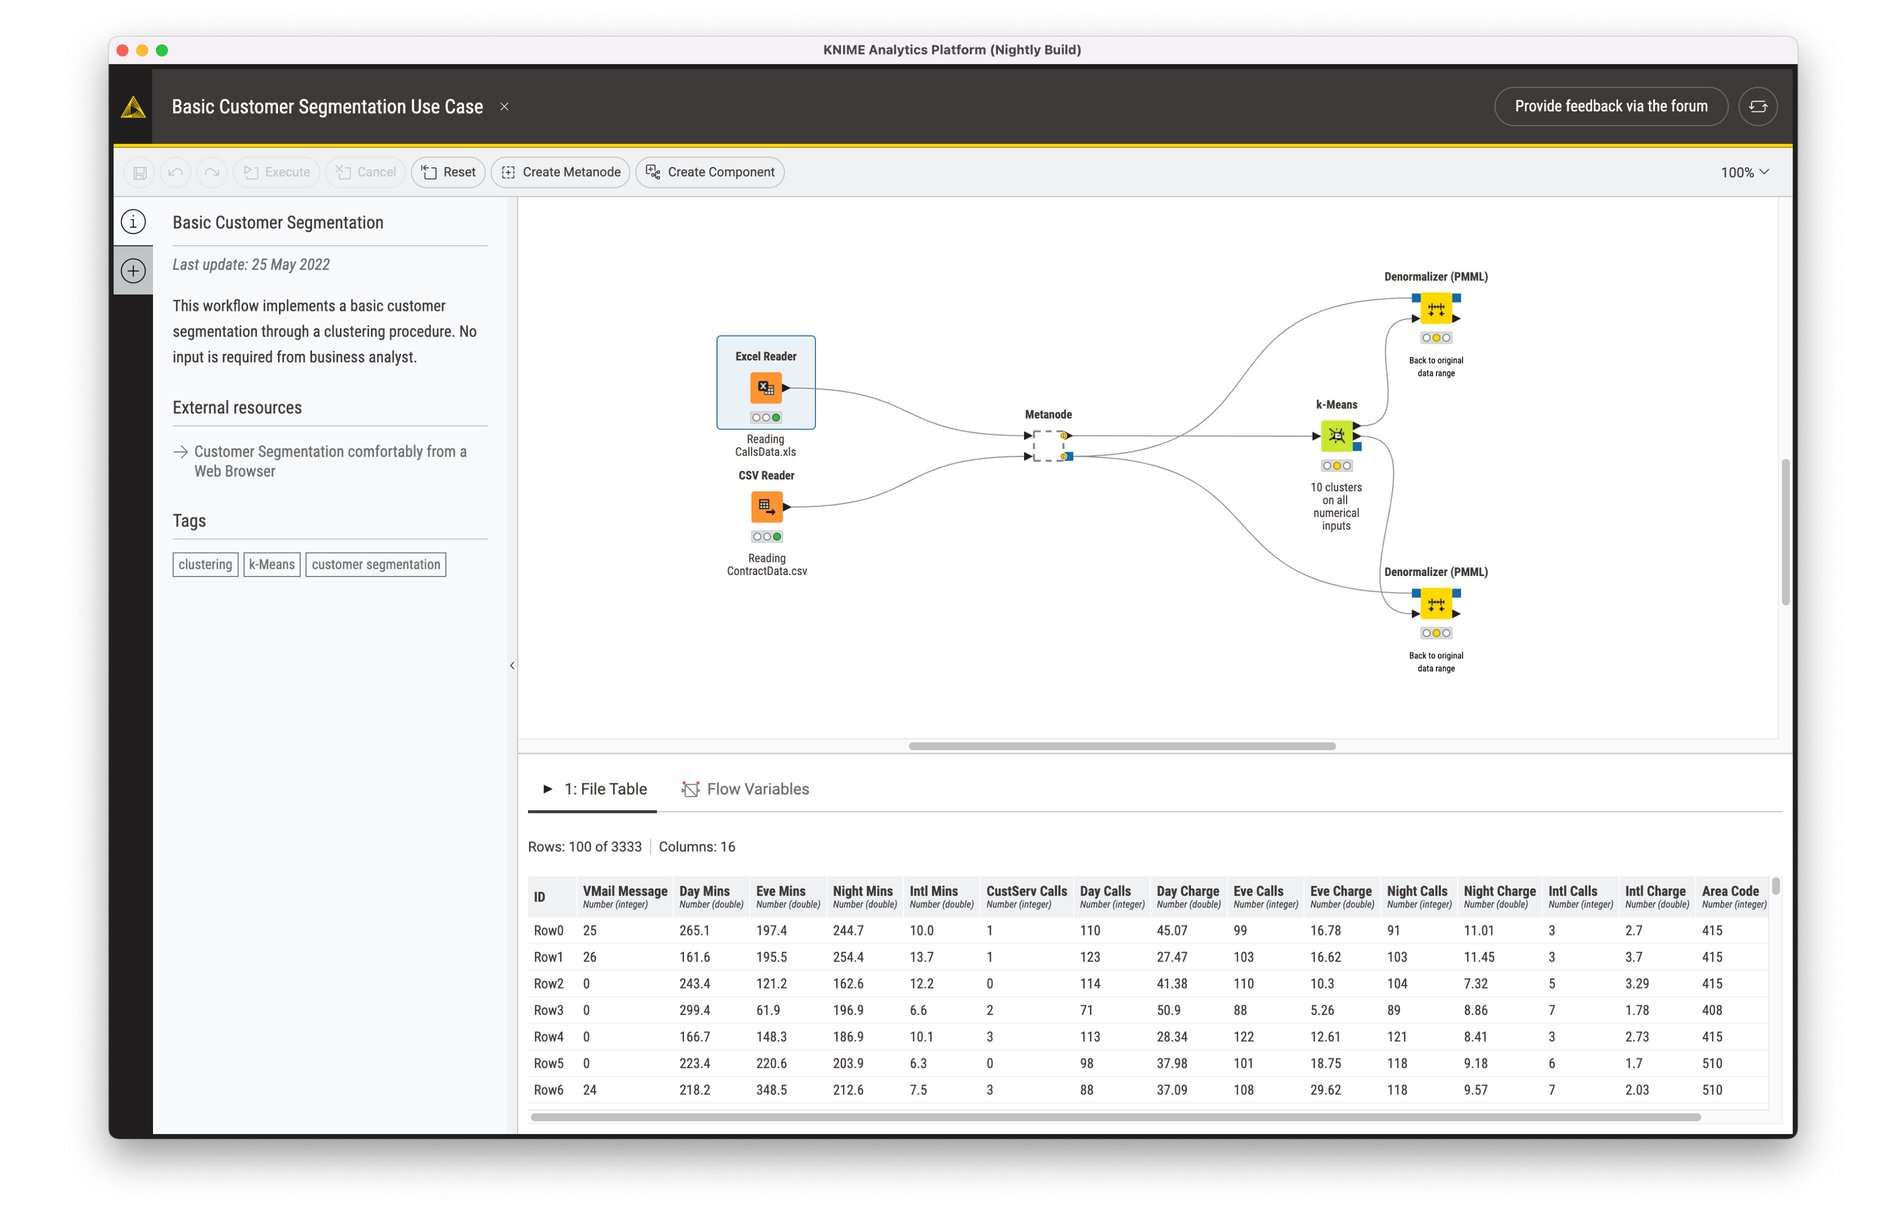
Task: Click the k-Means node icon
Action: tap(1337, 436)
